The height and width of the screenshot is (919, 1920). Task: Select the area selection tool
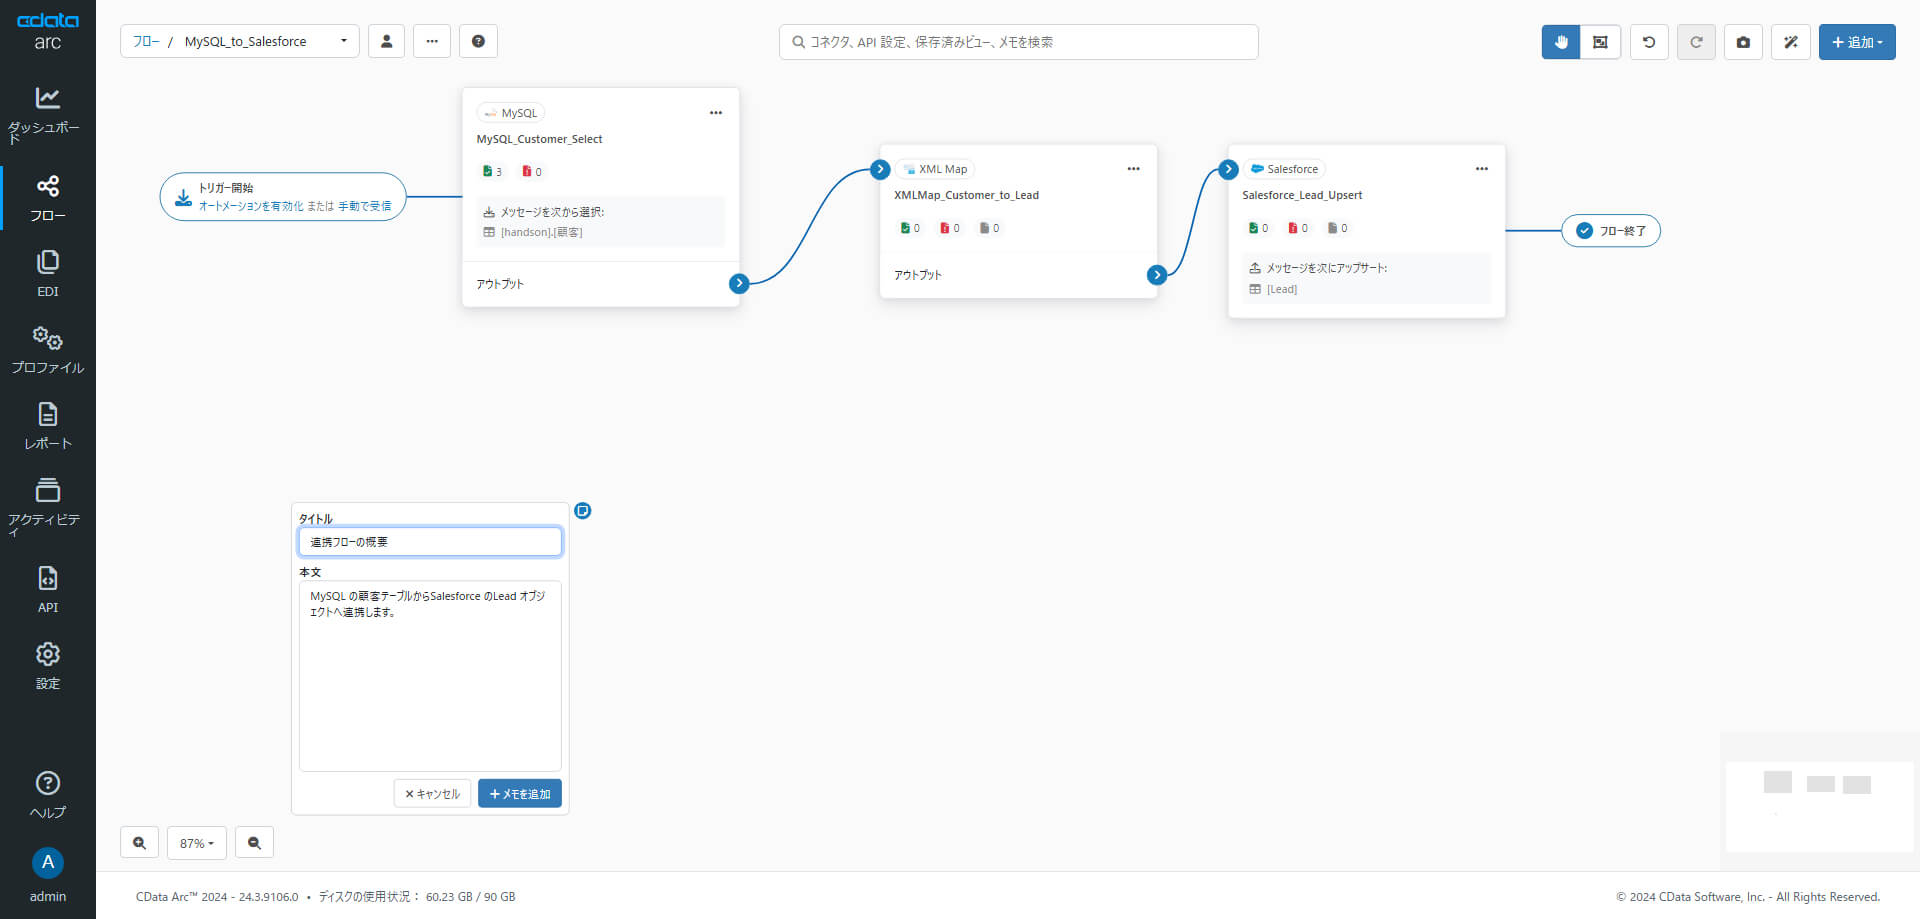[x=1600, y=42]
